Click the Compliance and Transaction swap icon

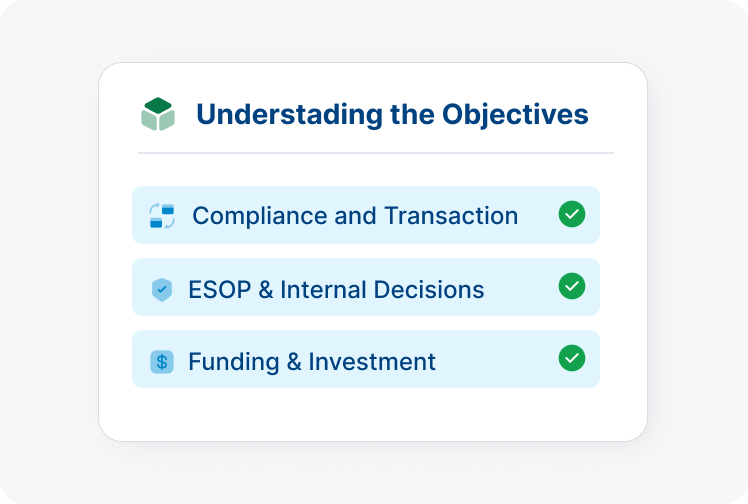coord(162,215)
